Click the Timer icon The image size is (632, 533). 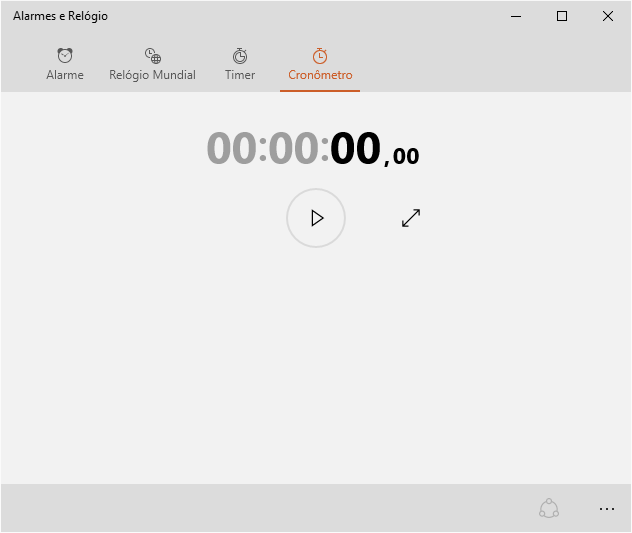[240, 56]
